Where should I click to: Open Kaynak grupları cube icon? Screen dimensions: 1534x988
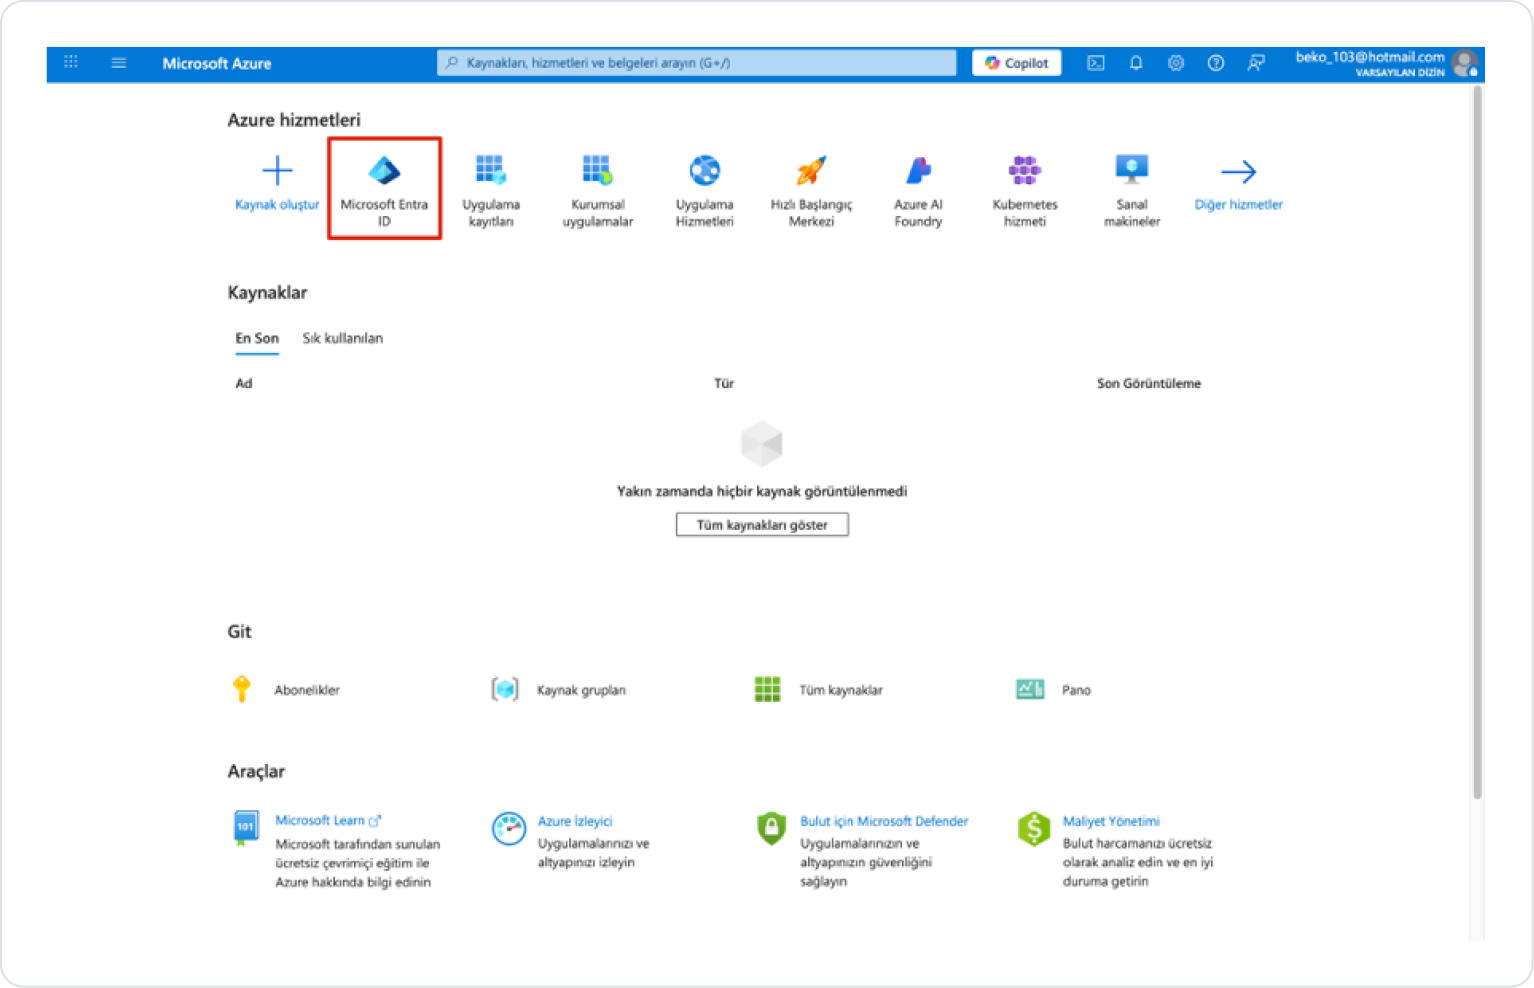[x=505, y=689]
